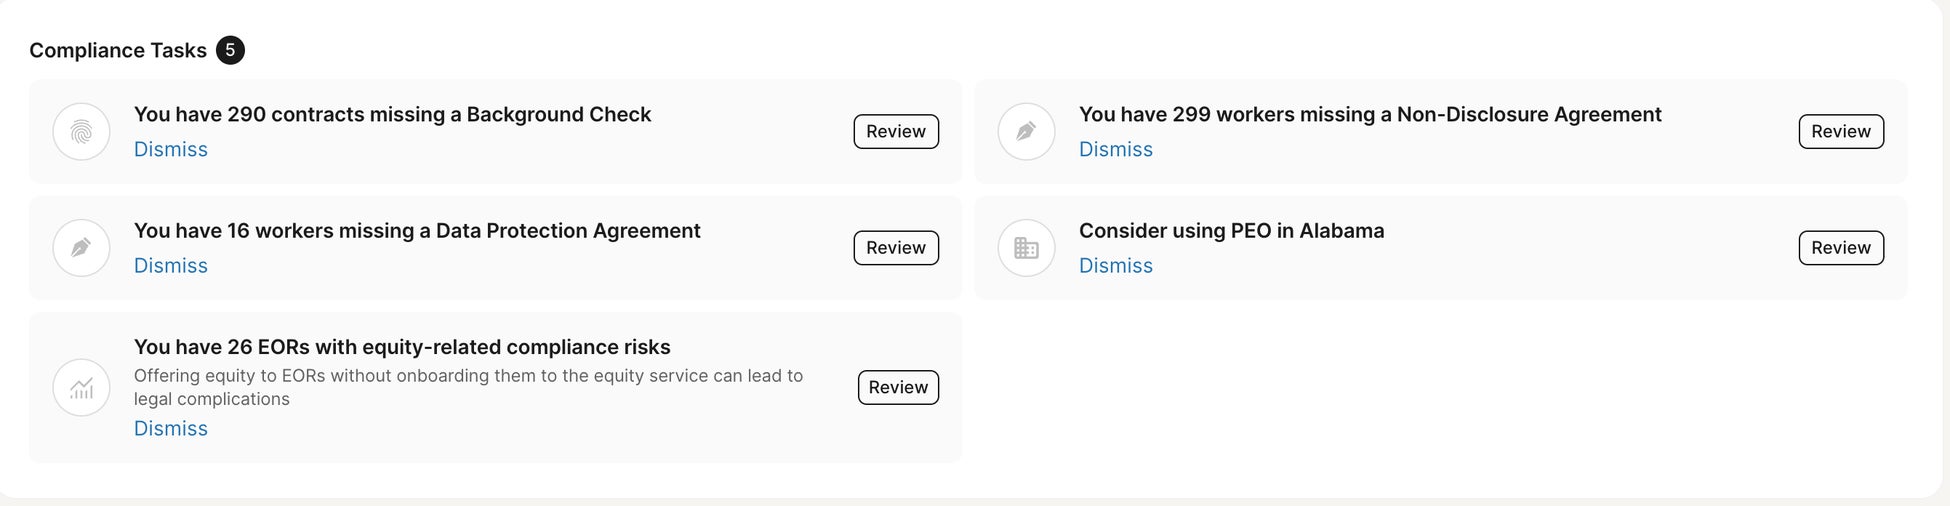Click the pen icon beside Non-Disclosure Agreement task
The height and width of the screenshot is (506, 1950).
pyautogui.click(x=1026, y=131)
